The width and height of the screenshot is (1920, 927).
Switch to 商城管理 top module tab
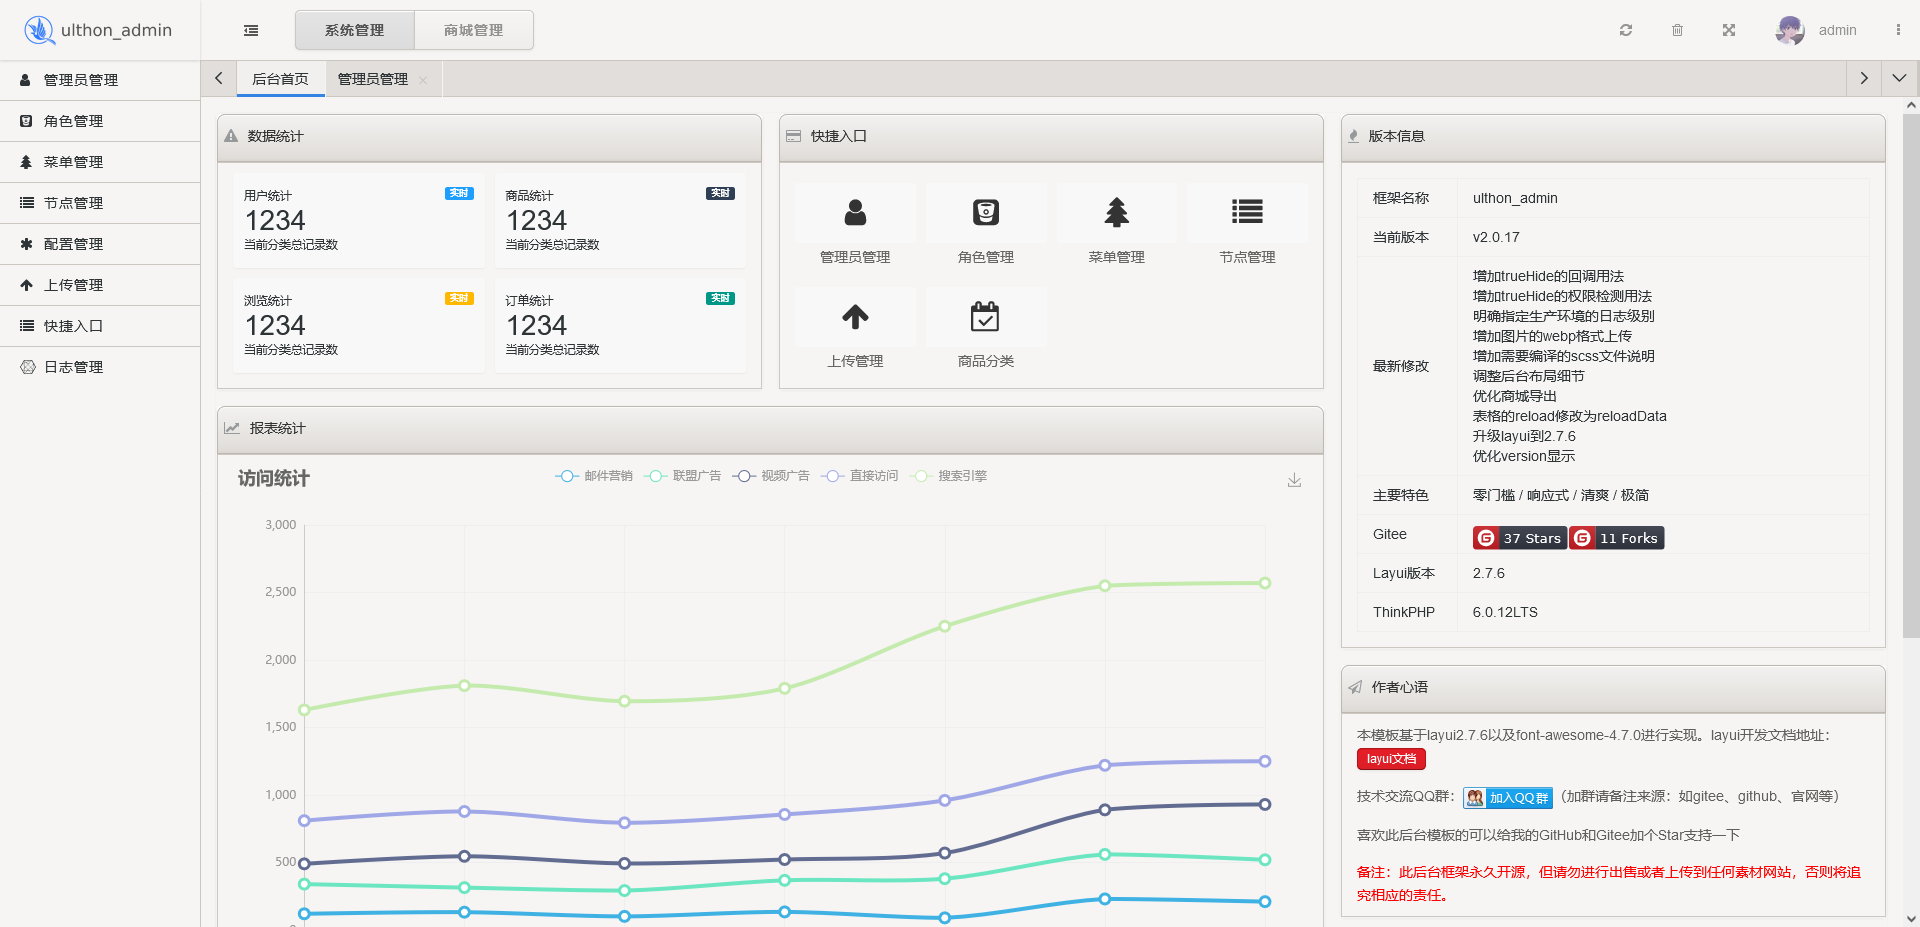pos(473,30)
